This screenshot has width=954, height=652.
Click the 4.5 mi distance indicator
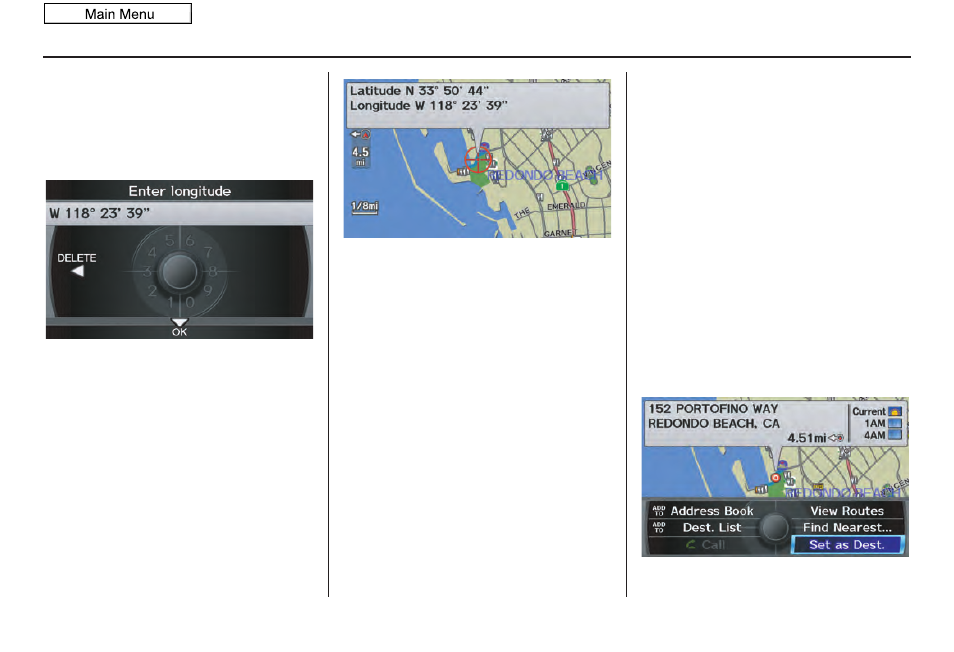(x=360, y=155)
